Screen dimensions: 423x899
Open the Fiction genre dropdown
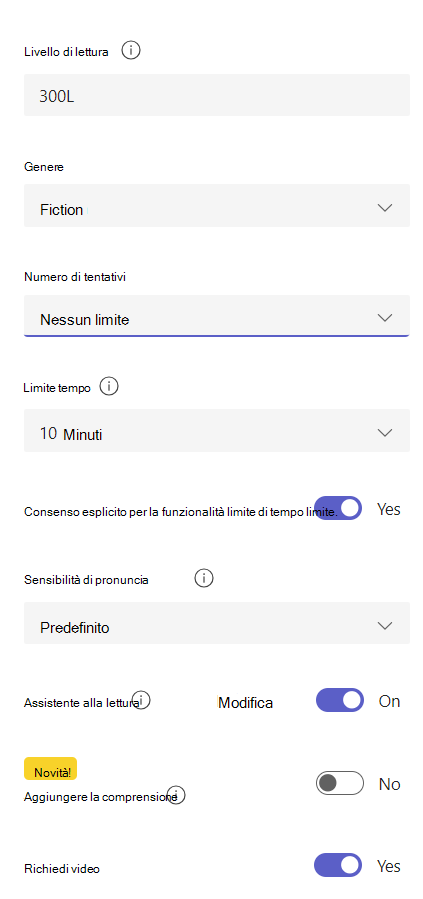click(x=217, y=206)
